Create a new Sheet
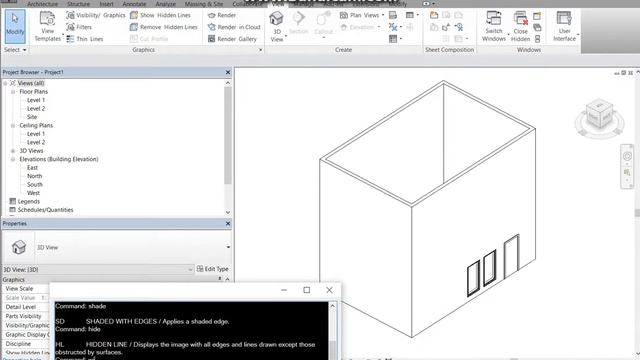This screenshot has width=640, height=360. point(434,15)
